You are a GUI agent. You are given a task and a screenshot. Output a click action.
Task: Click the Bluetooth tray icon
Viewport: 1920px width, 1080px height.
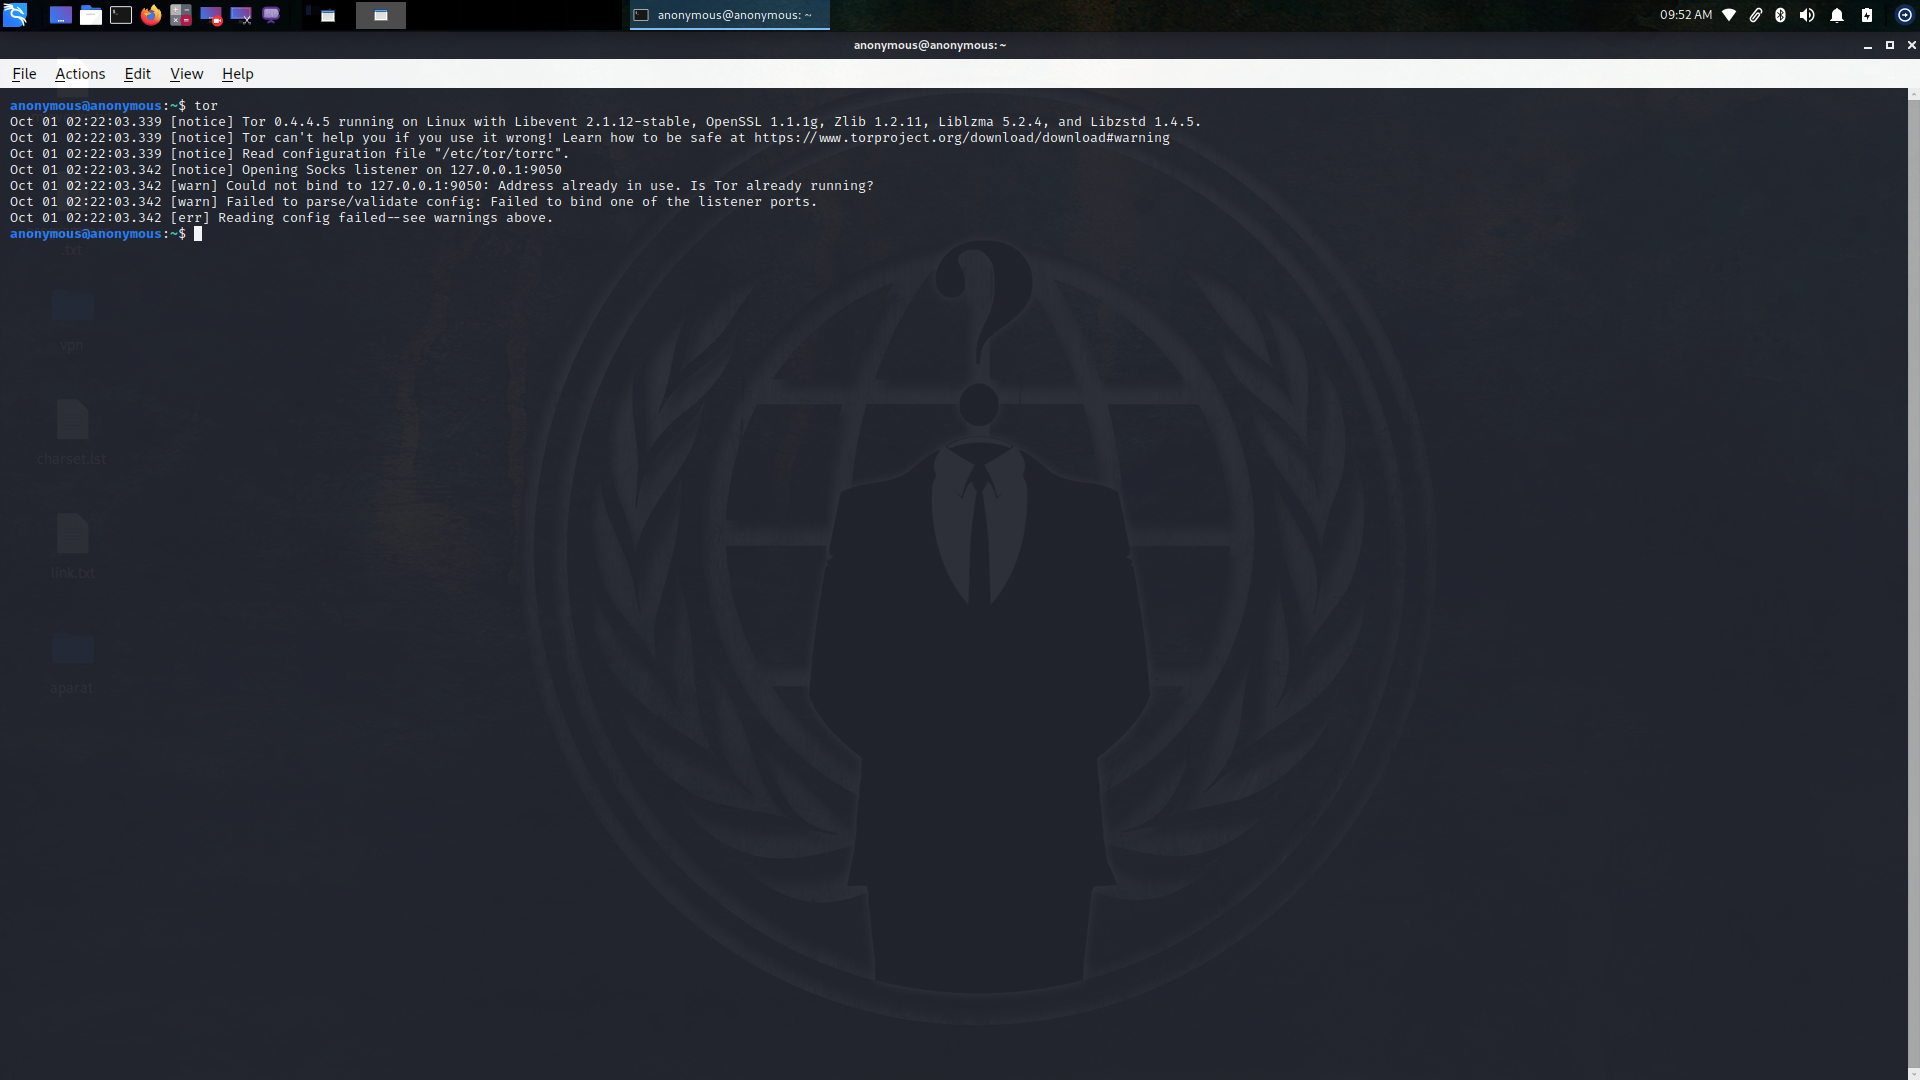click(1780, 15)
